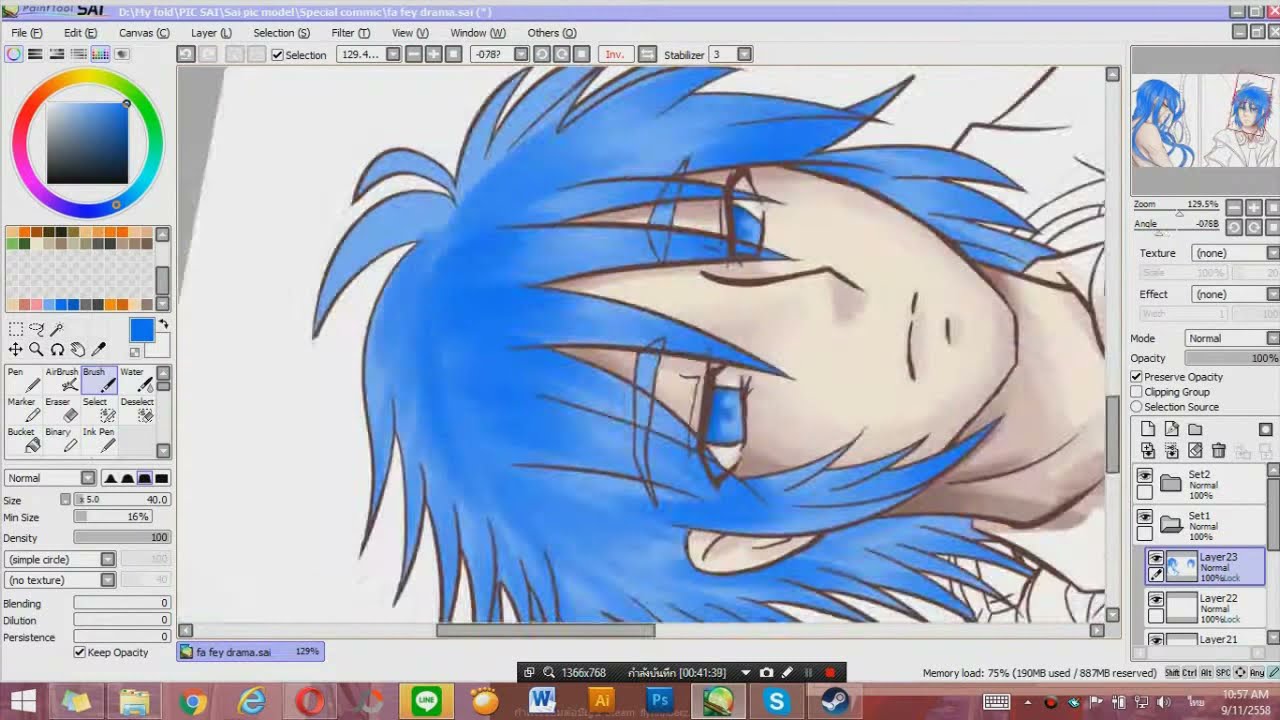This screenshot has width=1280, height=720.
Task: Open the Edit menu
Action: tap(80, 33)
